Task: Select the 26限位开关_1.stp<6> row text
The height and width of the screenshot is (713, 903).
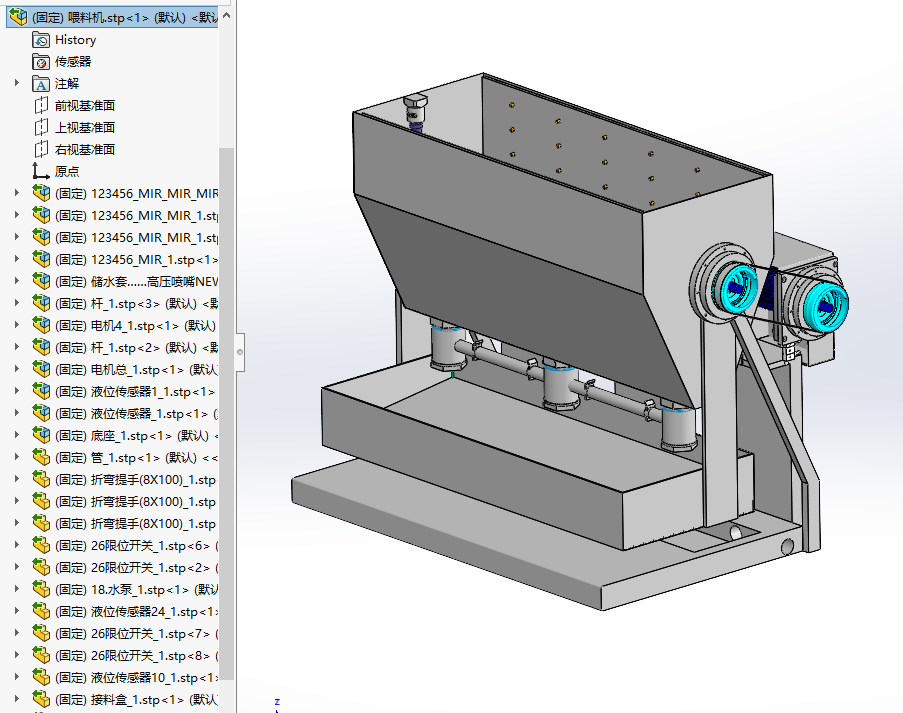Action: (x=136, y=545)
